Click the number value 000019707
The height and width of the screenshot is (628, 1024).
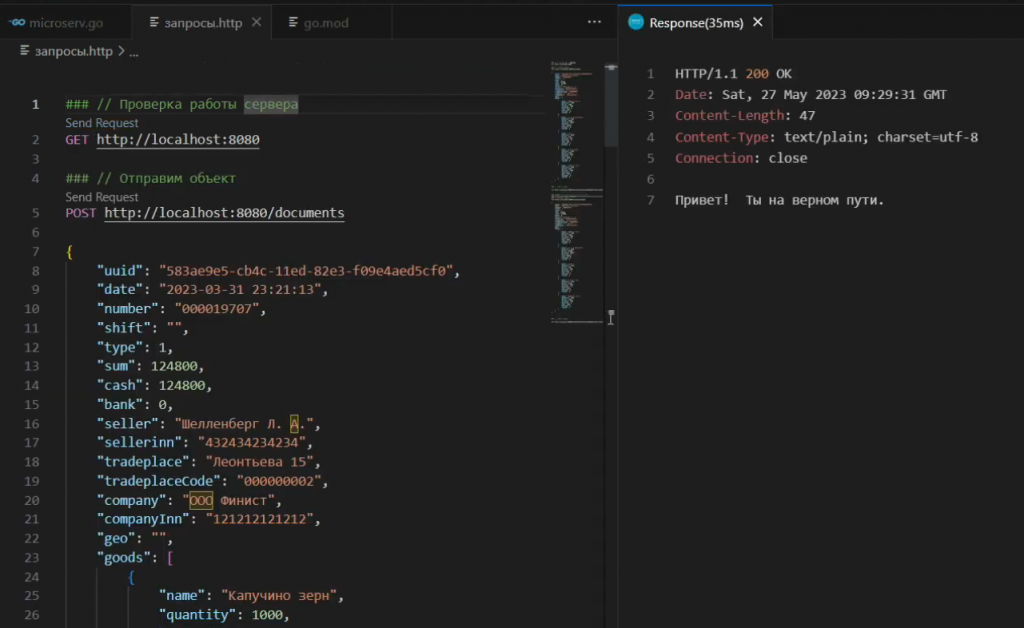(x=217, y=309)
